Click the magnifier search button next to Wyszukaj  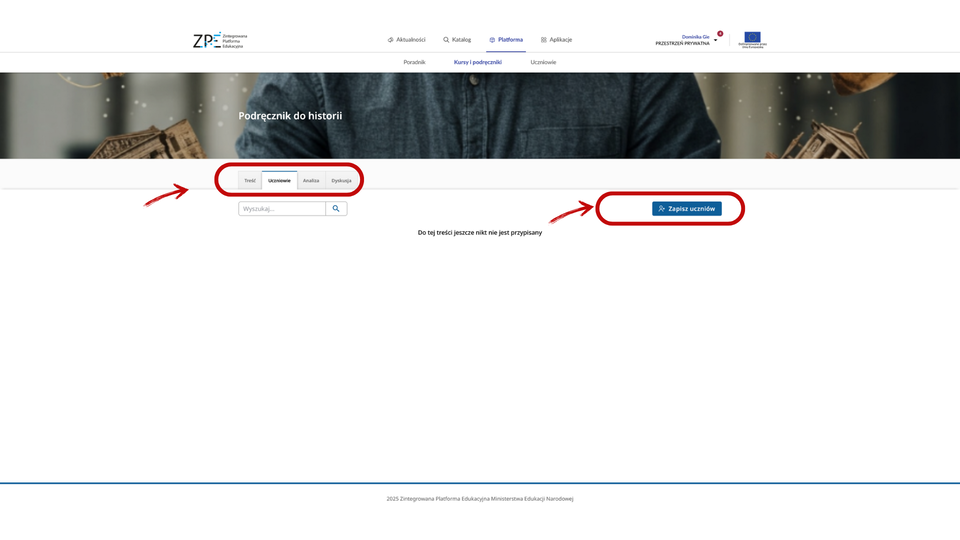click(x=336, y=209)
